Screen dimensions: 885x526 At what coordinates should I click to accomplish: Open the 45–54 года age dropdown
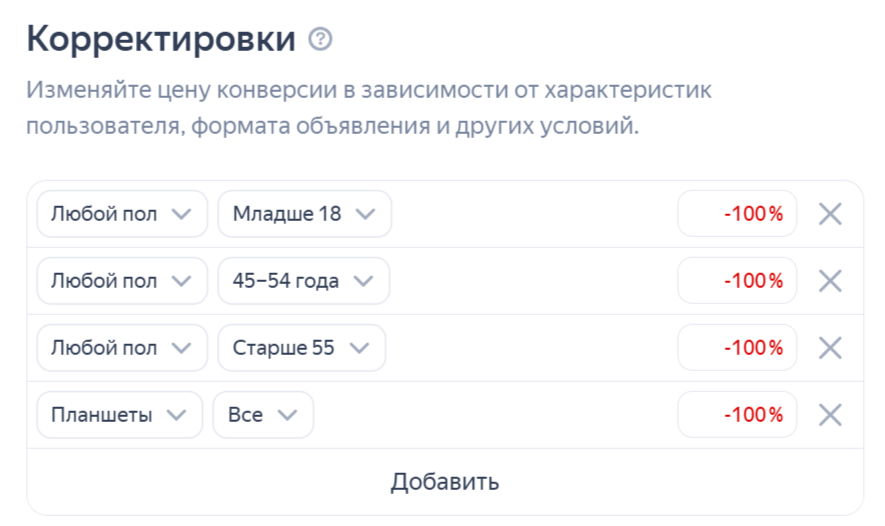[303, 281]
